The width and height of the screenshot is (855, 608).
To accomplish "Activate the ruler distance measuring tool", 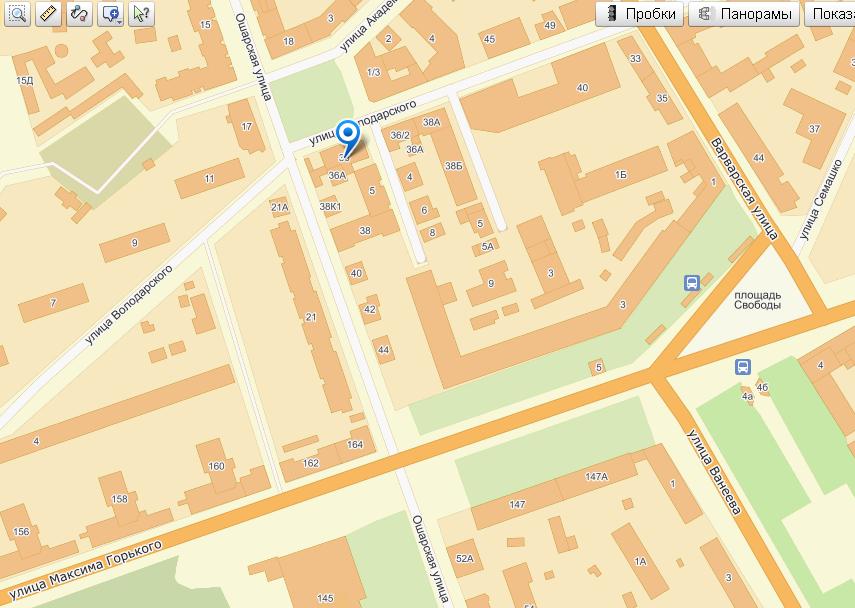I will (x=49, y=14).
